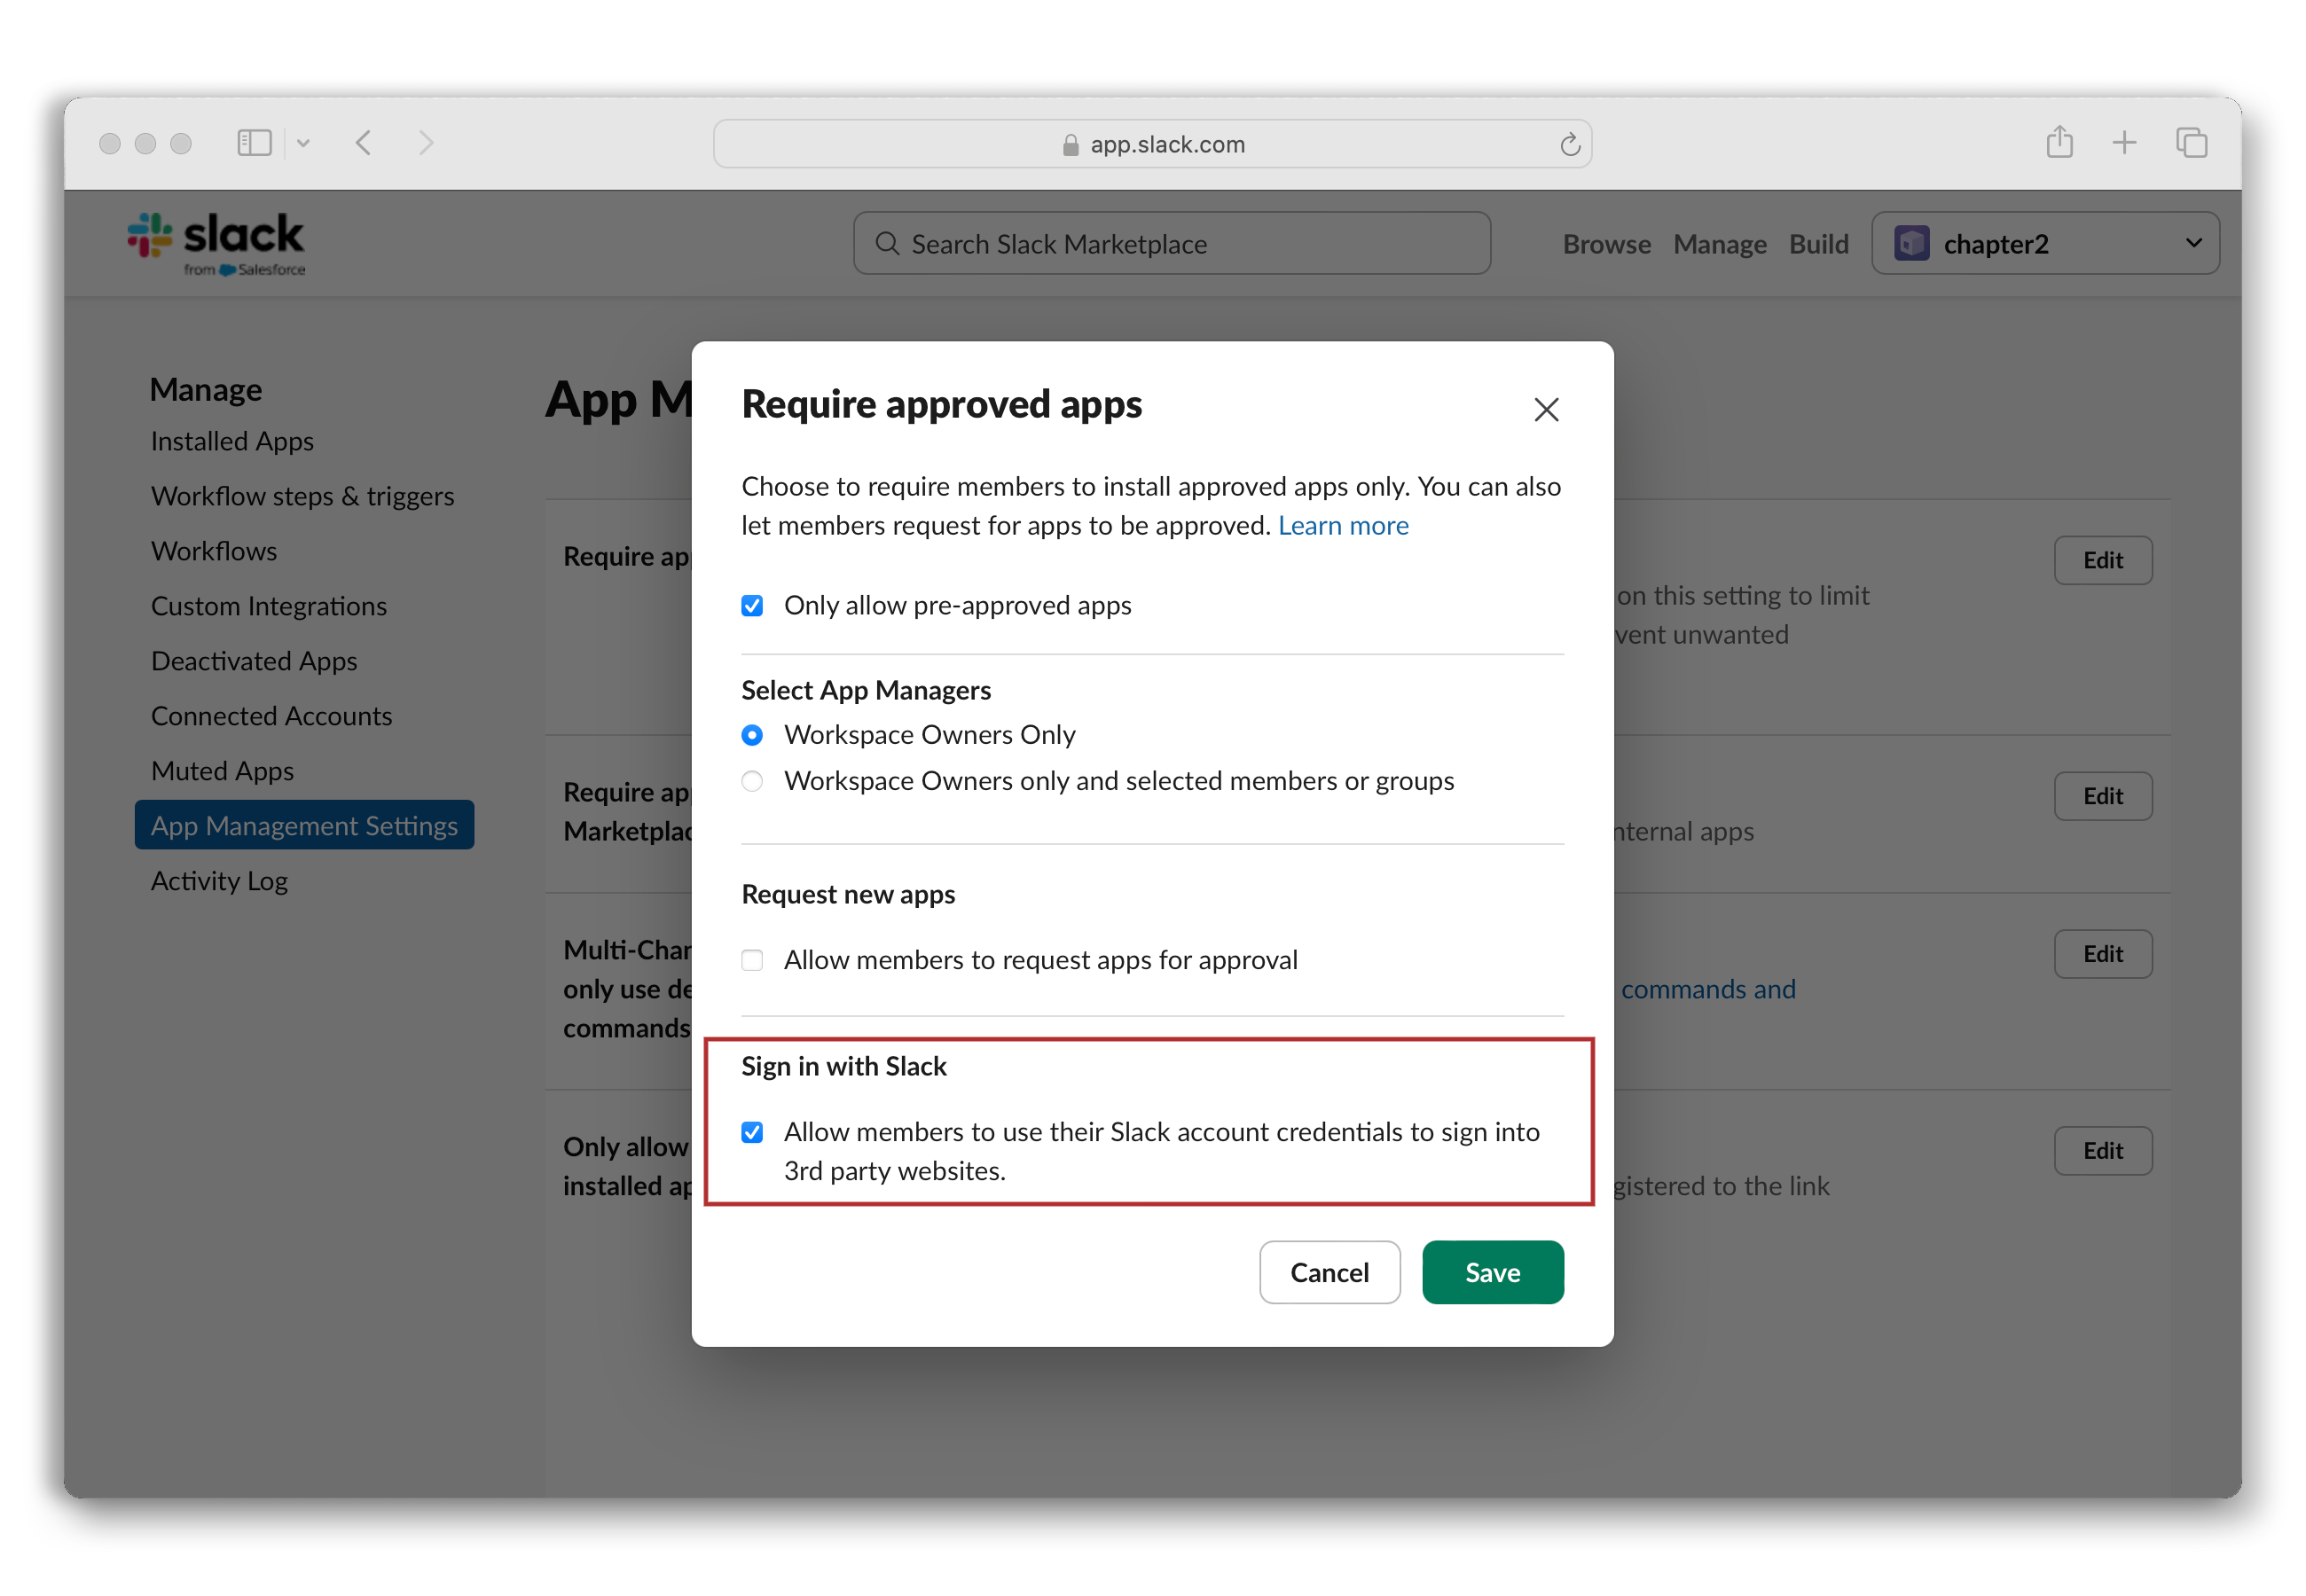The height and width of the screenshot is (1596, 2306).
Task: Toggle the Safari sidebar icon
Action: pyautogui.click(x=254, y=143)
